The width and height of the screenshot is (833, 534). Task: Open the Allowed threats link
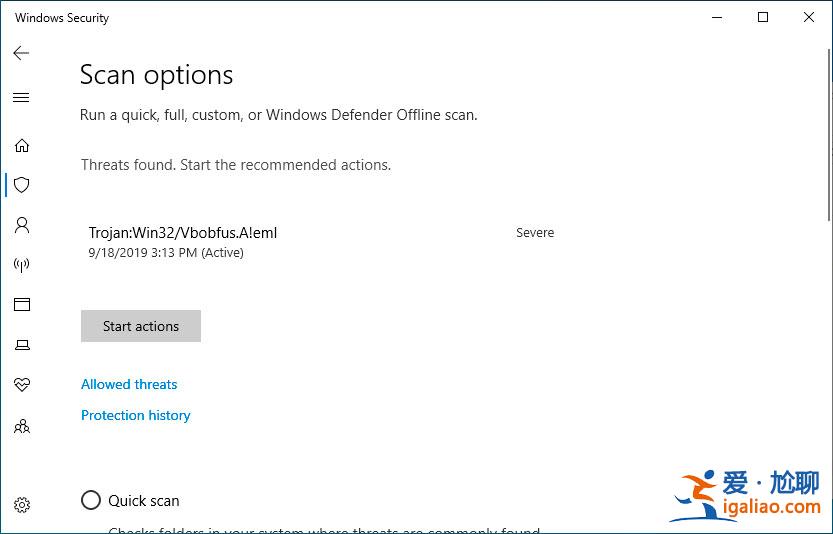click(x=129, y=384)
